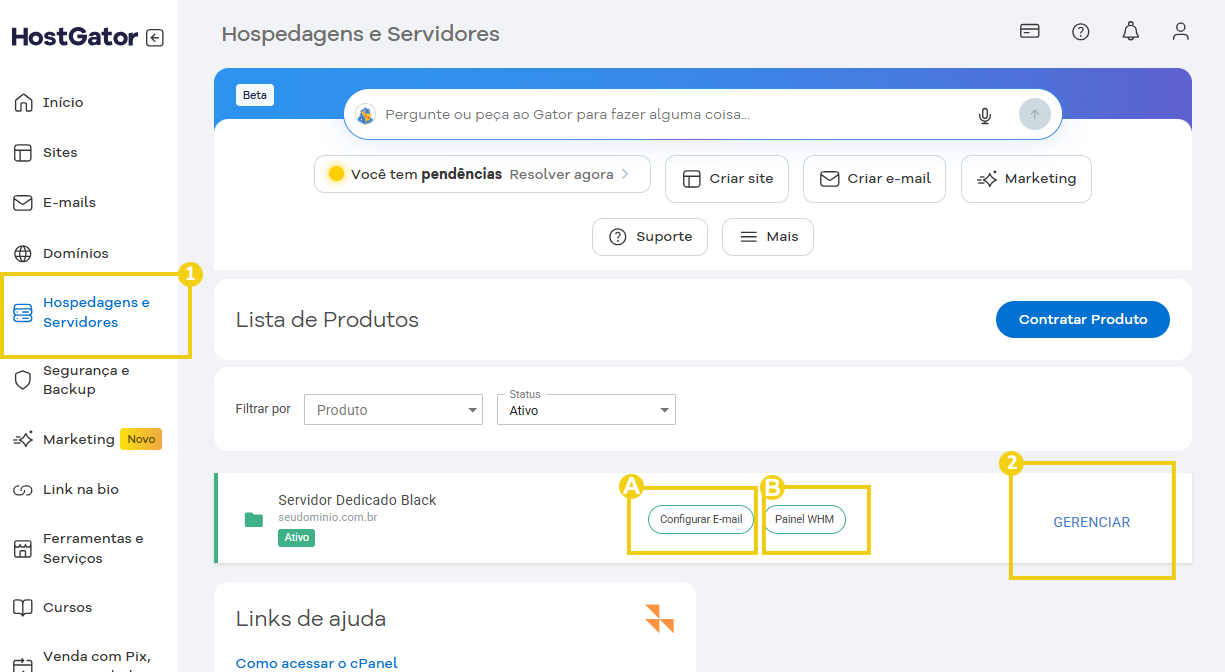Select Segurança e Backup from the sidebar
Image resolution: width=1225 pixels, height=672 pixels.
85,380
